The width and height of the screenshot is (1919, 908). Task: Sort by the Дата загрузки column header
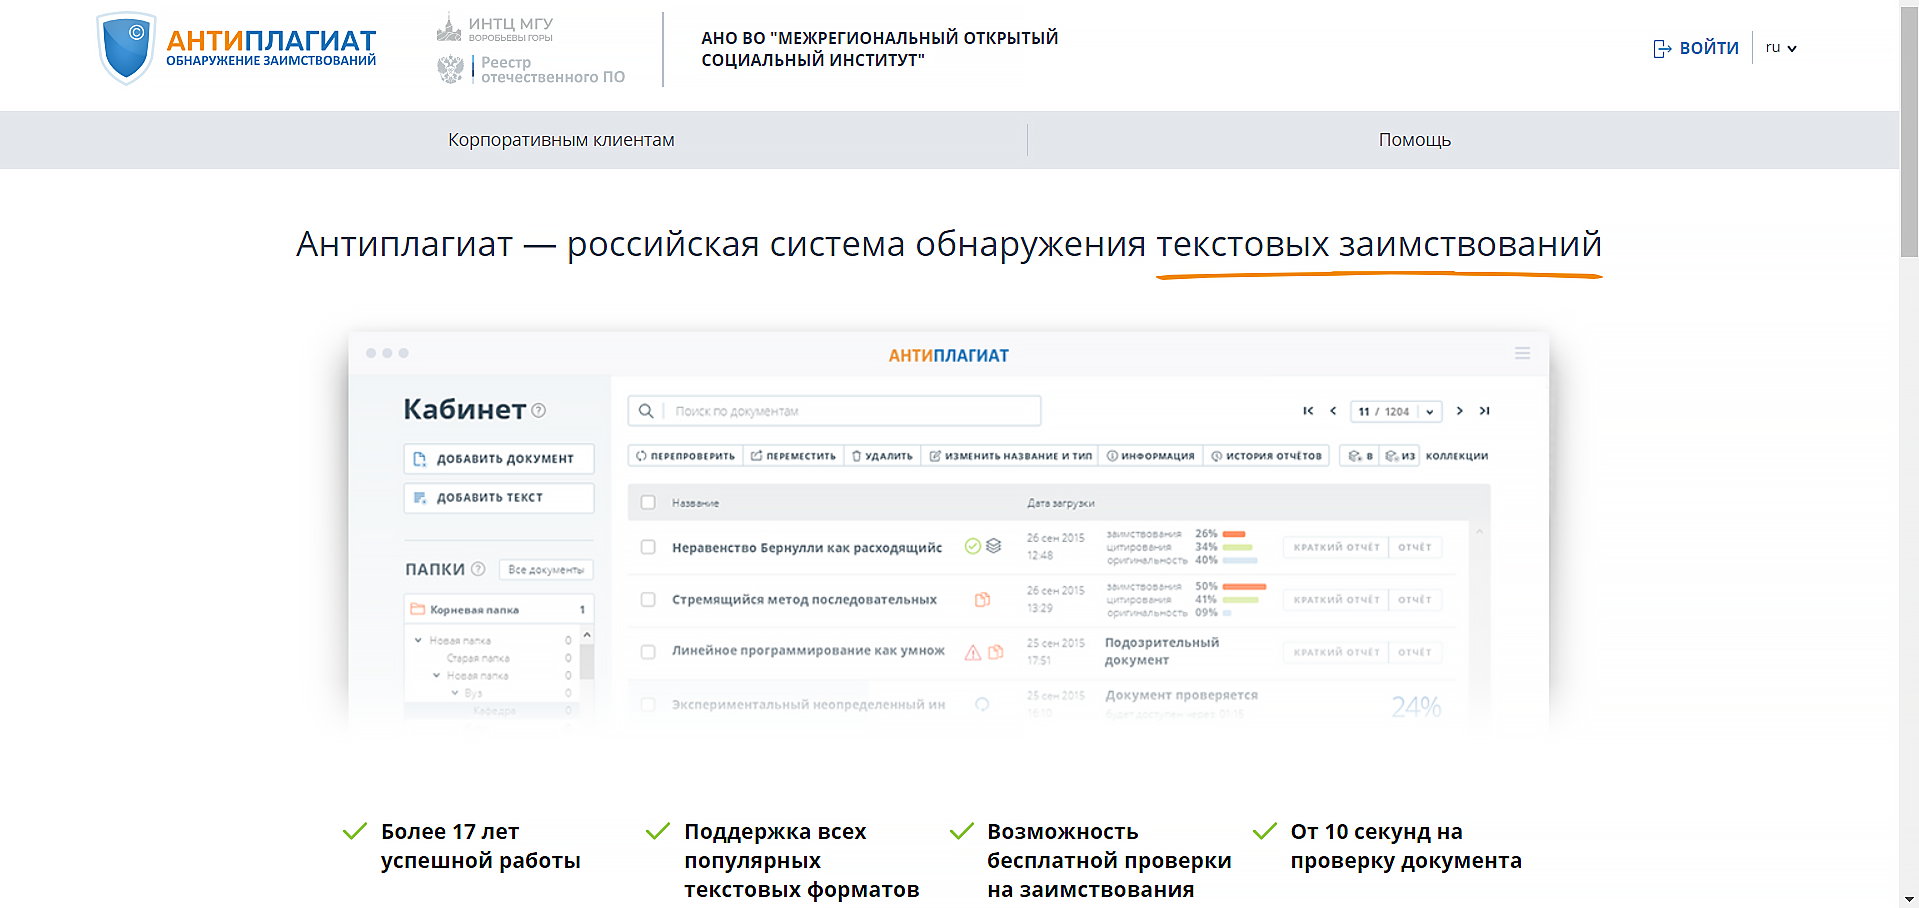1060,503
